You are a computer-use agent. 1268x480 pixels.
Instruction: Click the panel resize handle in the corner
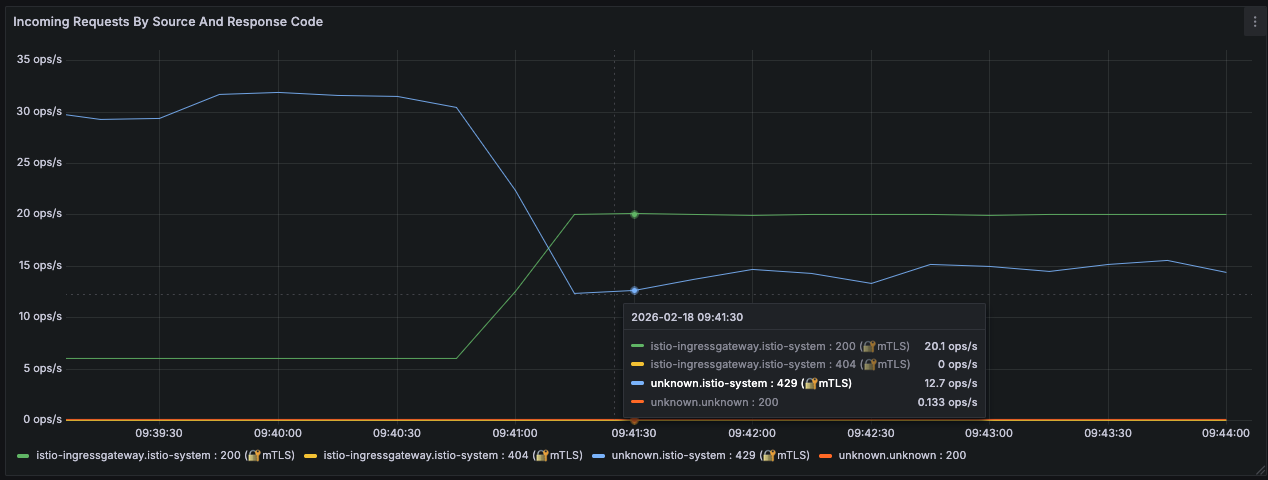tap(1260, 471)
